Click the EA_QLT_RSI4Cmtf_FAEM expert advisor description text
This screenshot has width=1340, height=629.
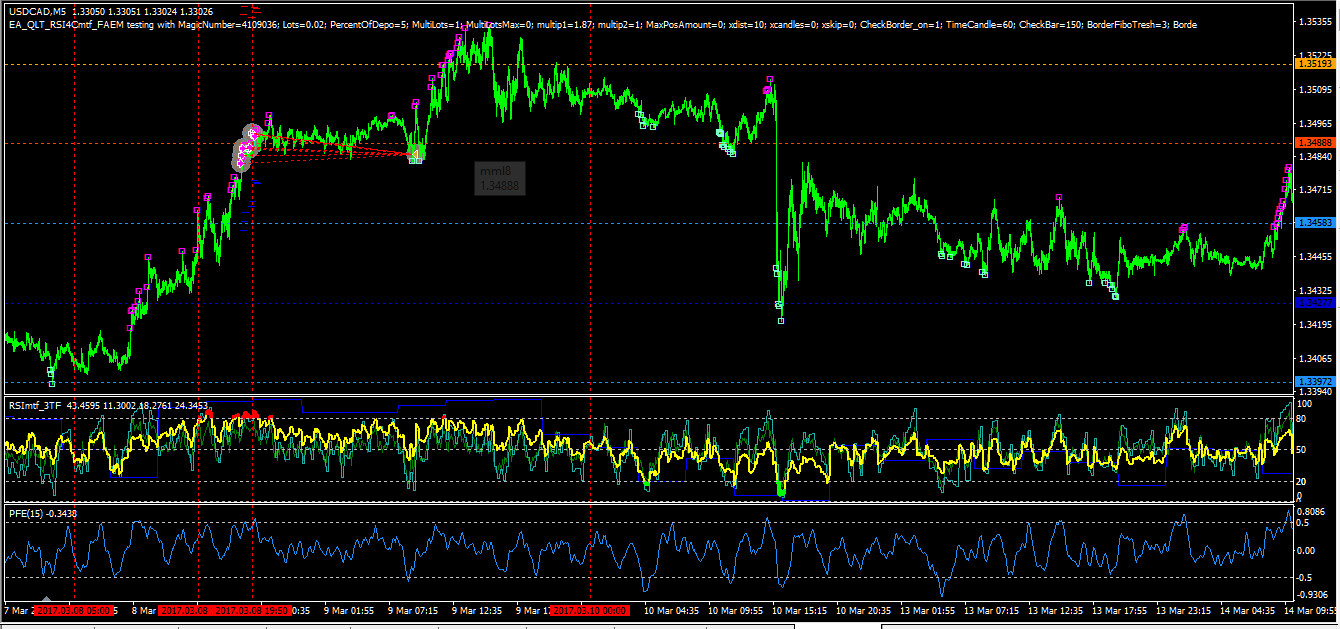tap(602, 24)
